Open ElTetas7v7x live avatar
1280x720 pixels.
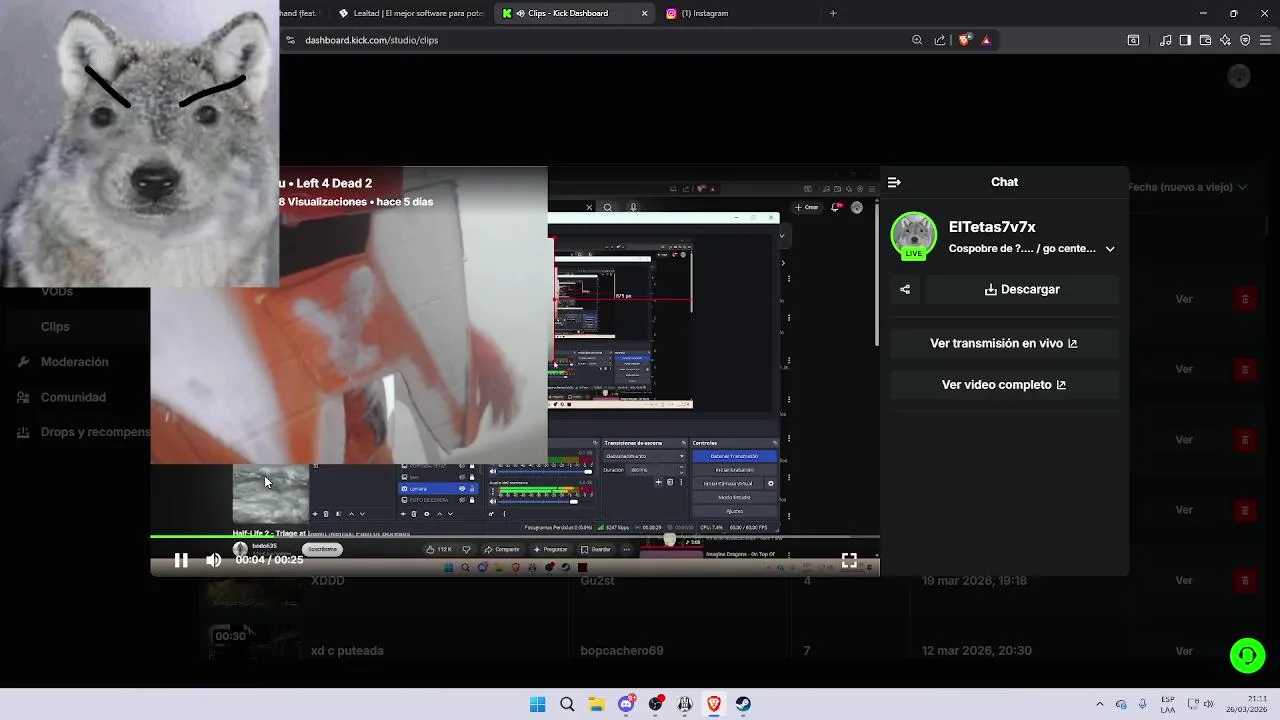coord(914,235)
